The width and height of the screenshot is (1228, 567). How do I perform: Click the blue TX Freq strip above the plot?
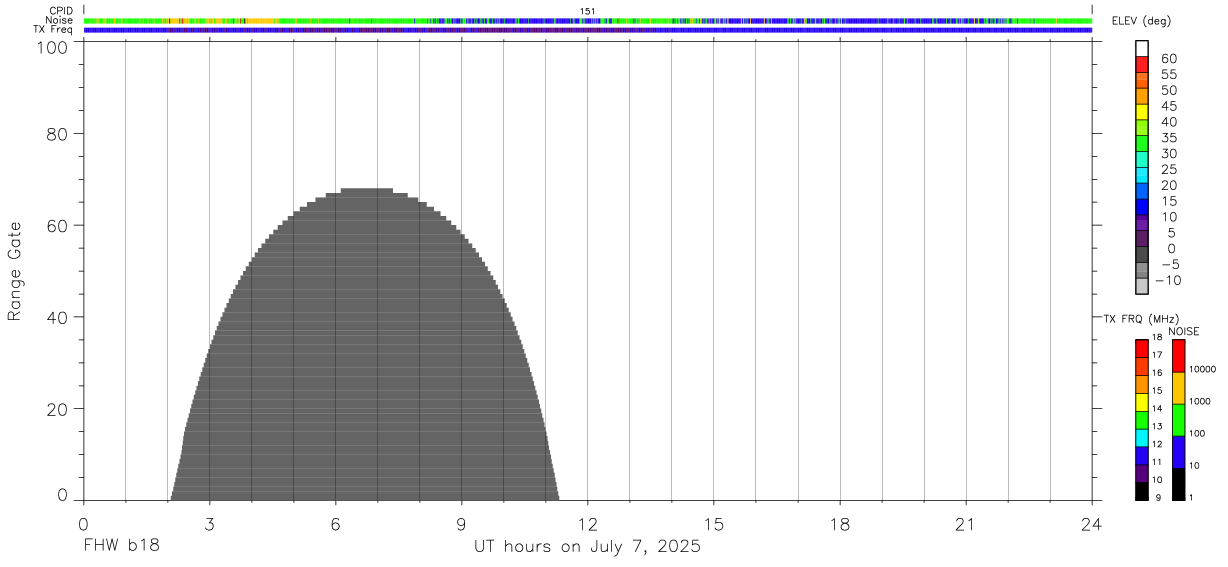(588, 30)
